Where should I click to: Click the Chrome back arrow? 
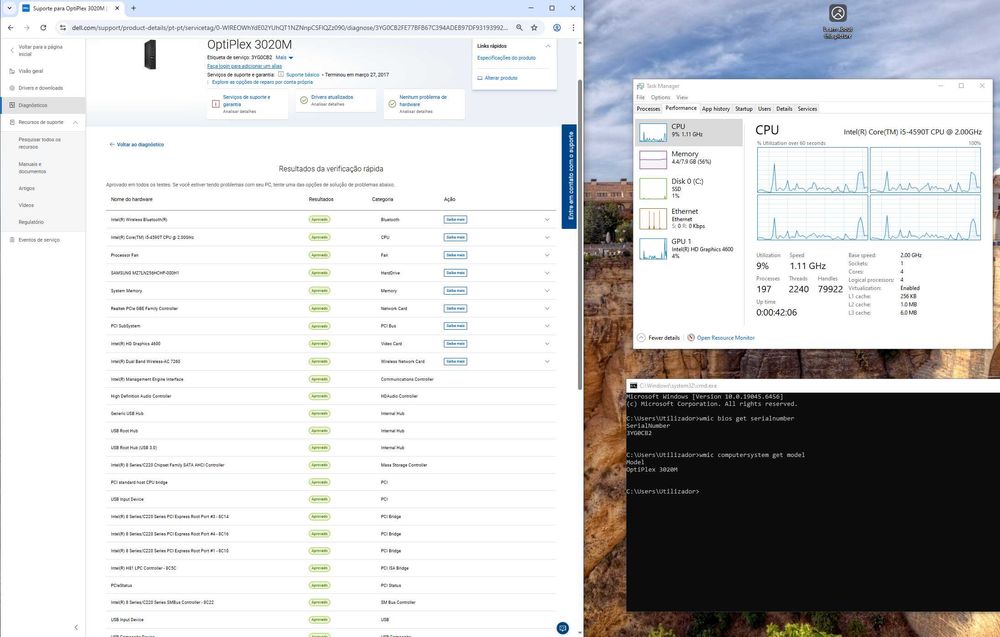[x=10, y=27]
